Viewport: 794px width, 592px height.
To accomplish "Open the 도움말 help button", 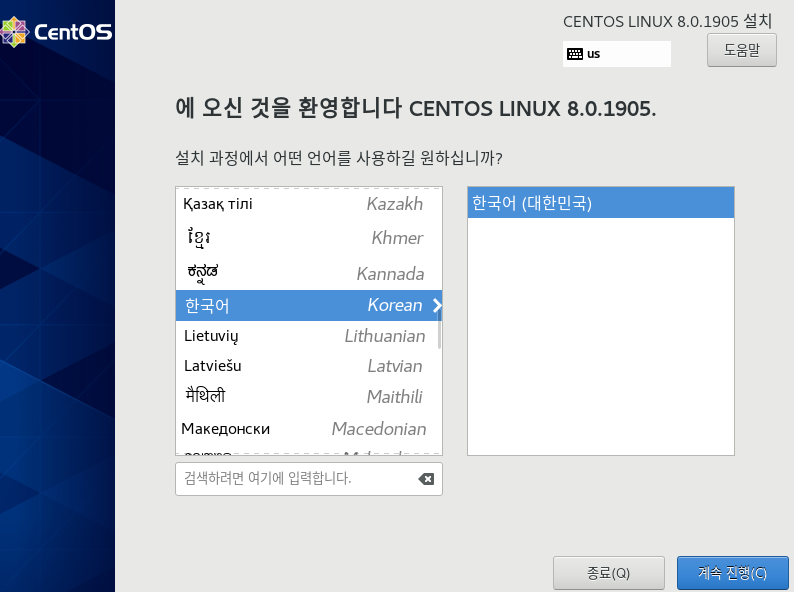I will click(742, 50).
